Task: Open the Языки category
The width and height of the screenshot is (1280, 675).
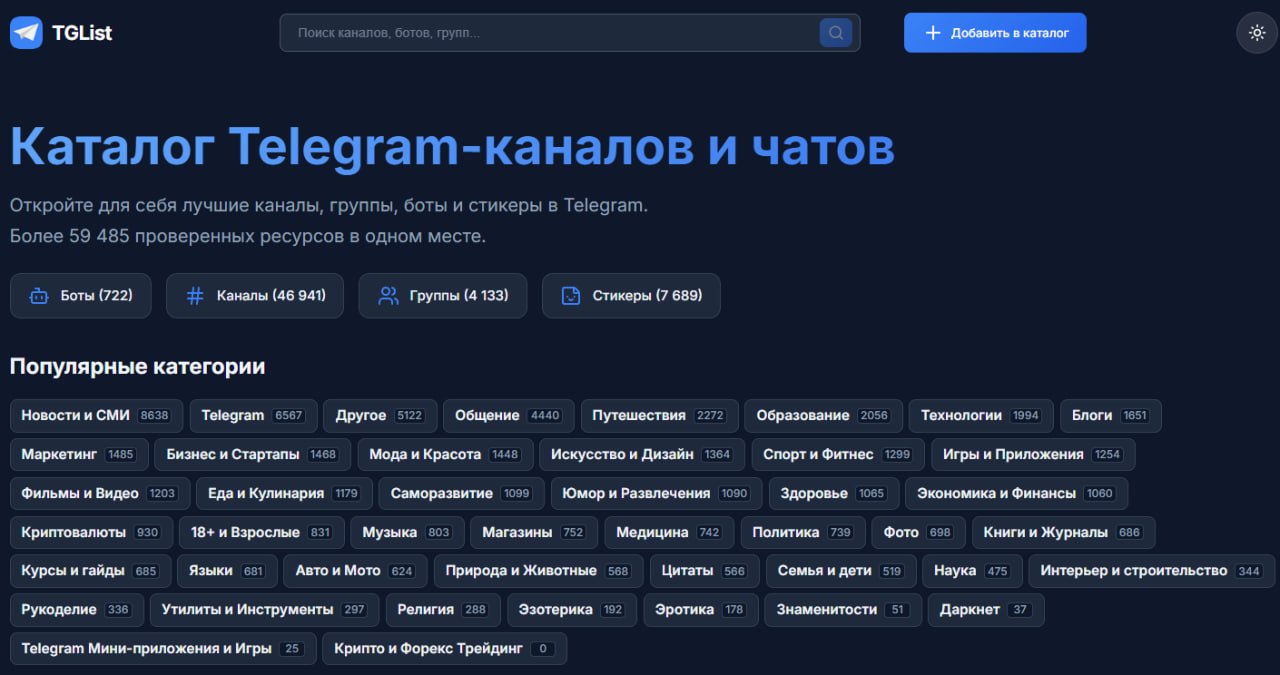Action: click(x=227, y=571)
